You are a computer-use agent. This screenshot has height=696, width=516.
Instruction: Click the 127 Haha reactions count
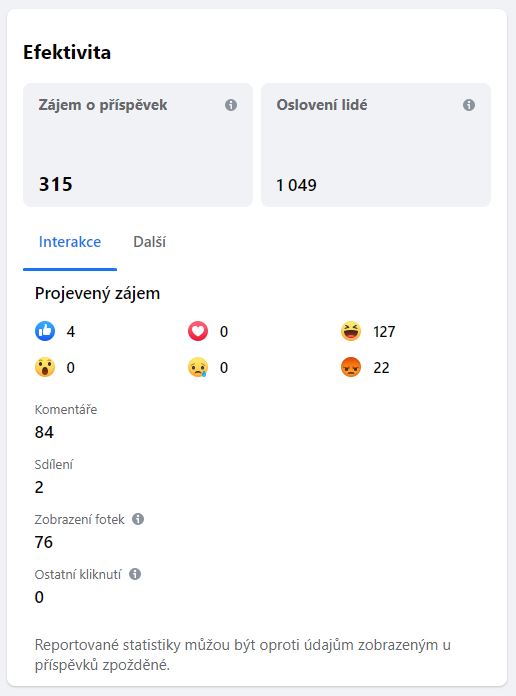384,332
